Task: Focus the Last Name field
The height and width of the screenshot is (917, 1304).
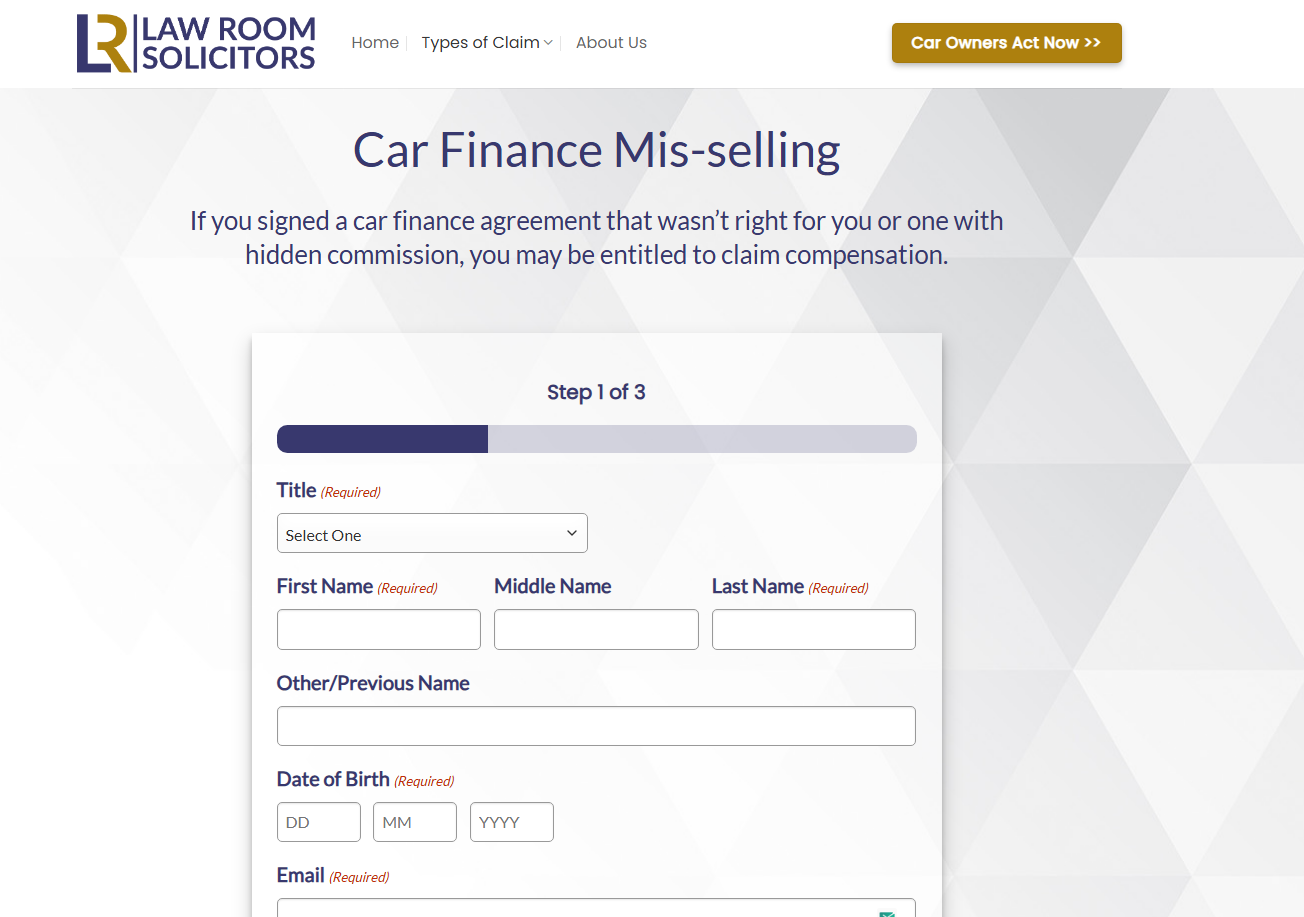Action: pyautogui.click(x=813, y=630)
